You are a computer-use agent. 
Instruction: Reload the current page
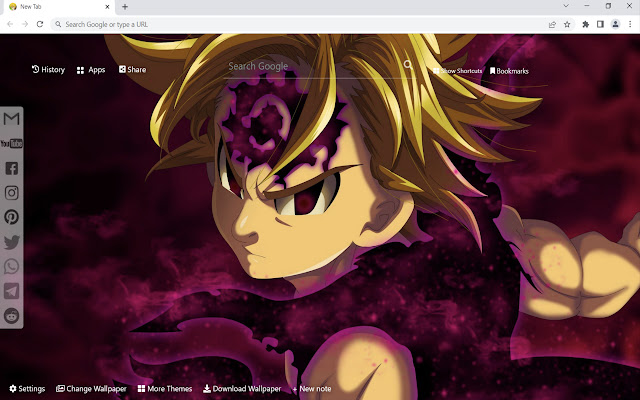[x=40, y=24]
